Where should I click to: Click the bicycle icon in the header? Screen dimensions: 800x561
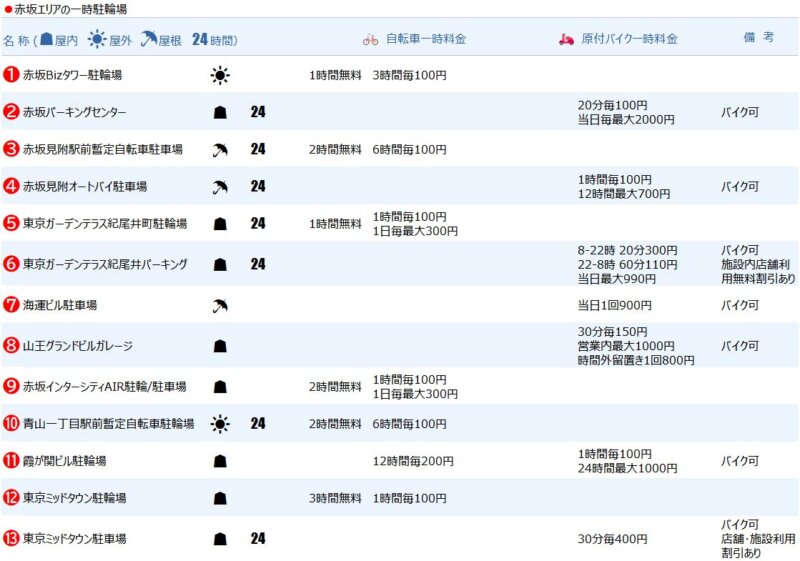tap(370, 39)
